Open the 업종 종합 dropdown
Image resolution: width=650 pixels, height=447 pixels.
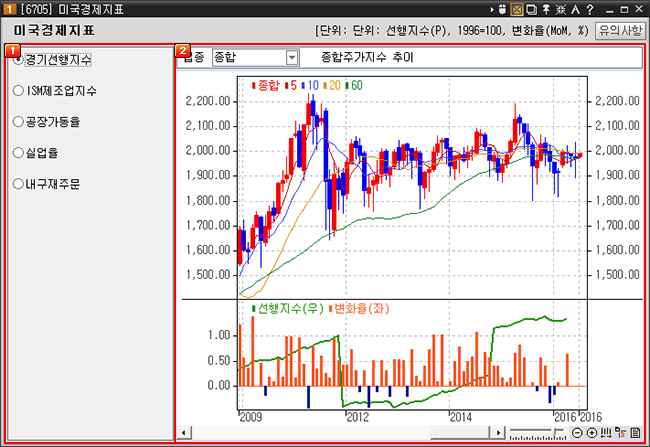point(292,58)
